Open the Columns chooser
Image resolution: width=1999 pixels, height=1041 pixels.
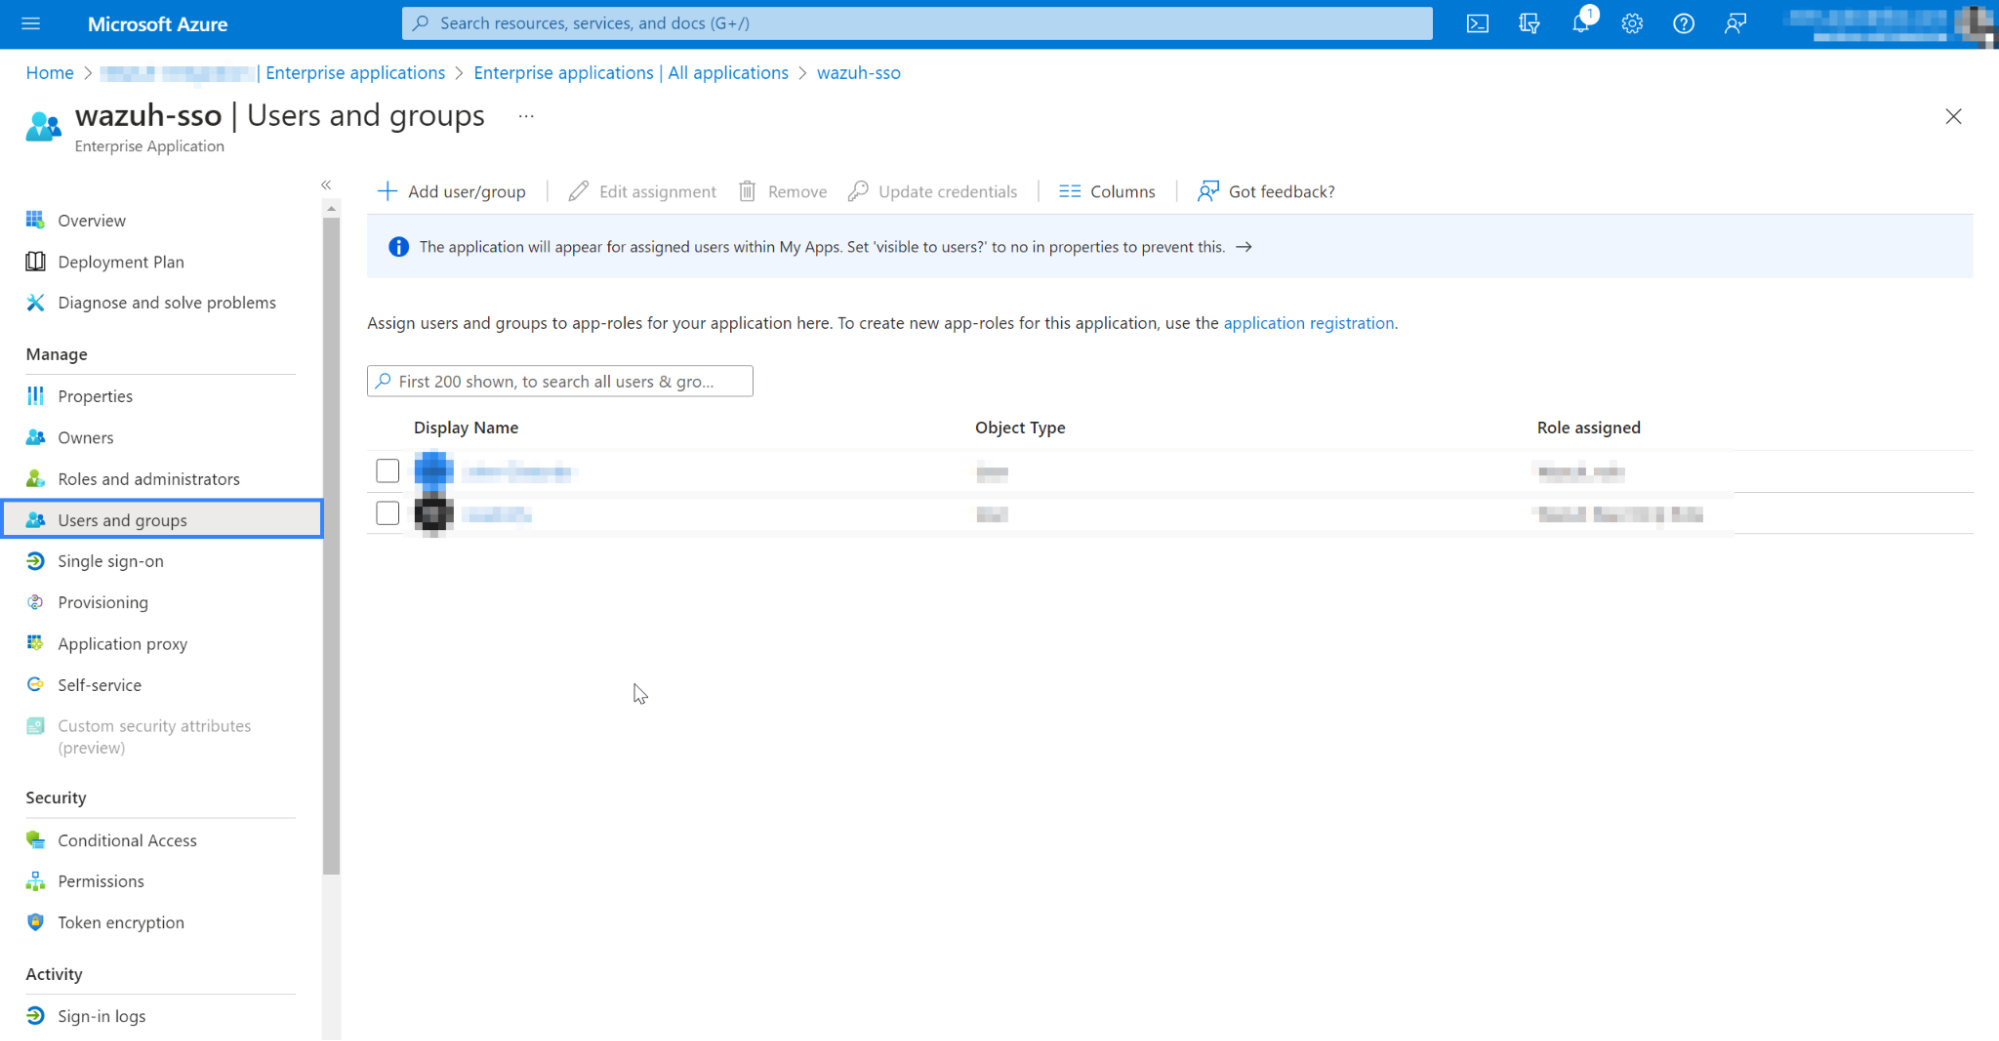[x=1107, y=191]
